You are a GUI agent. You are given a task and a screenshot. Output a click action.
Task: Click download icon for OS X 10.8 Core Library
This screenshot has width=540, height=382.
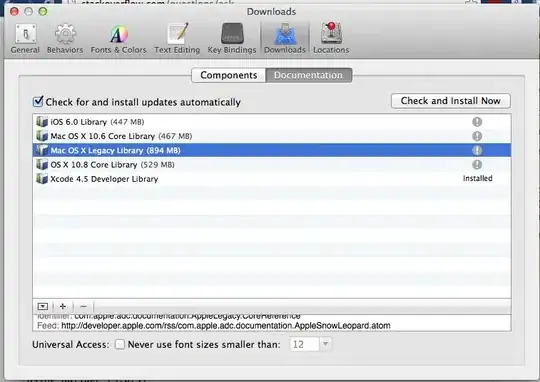(x=477, y=165)
